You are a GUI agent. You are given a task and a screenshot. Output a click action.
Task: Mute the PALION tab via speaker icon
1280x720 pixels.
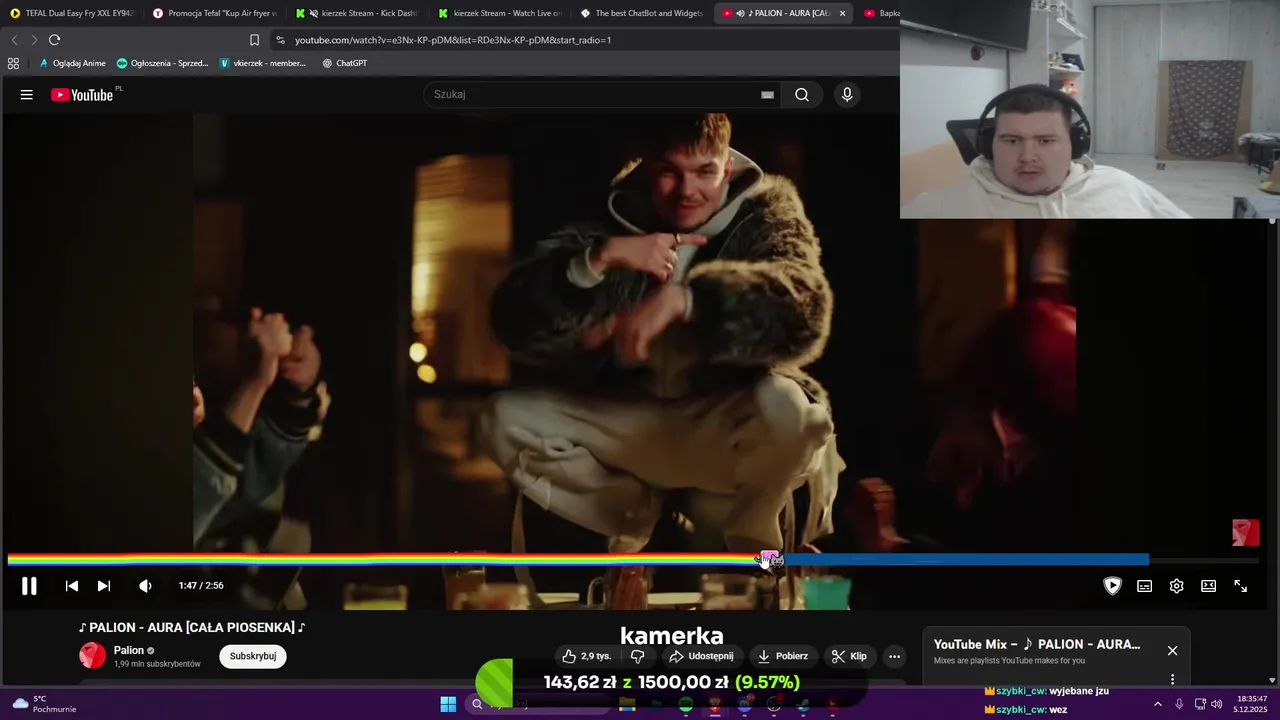pyautogui.click(x=740, y=13)
